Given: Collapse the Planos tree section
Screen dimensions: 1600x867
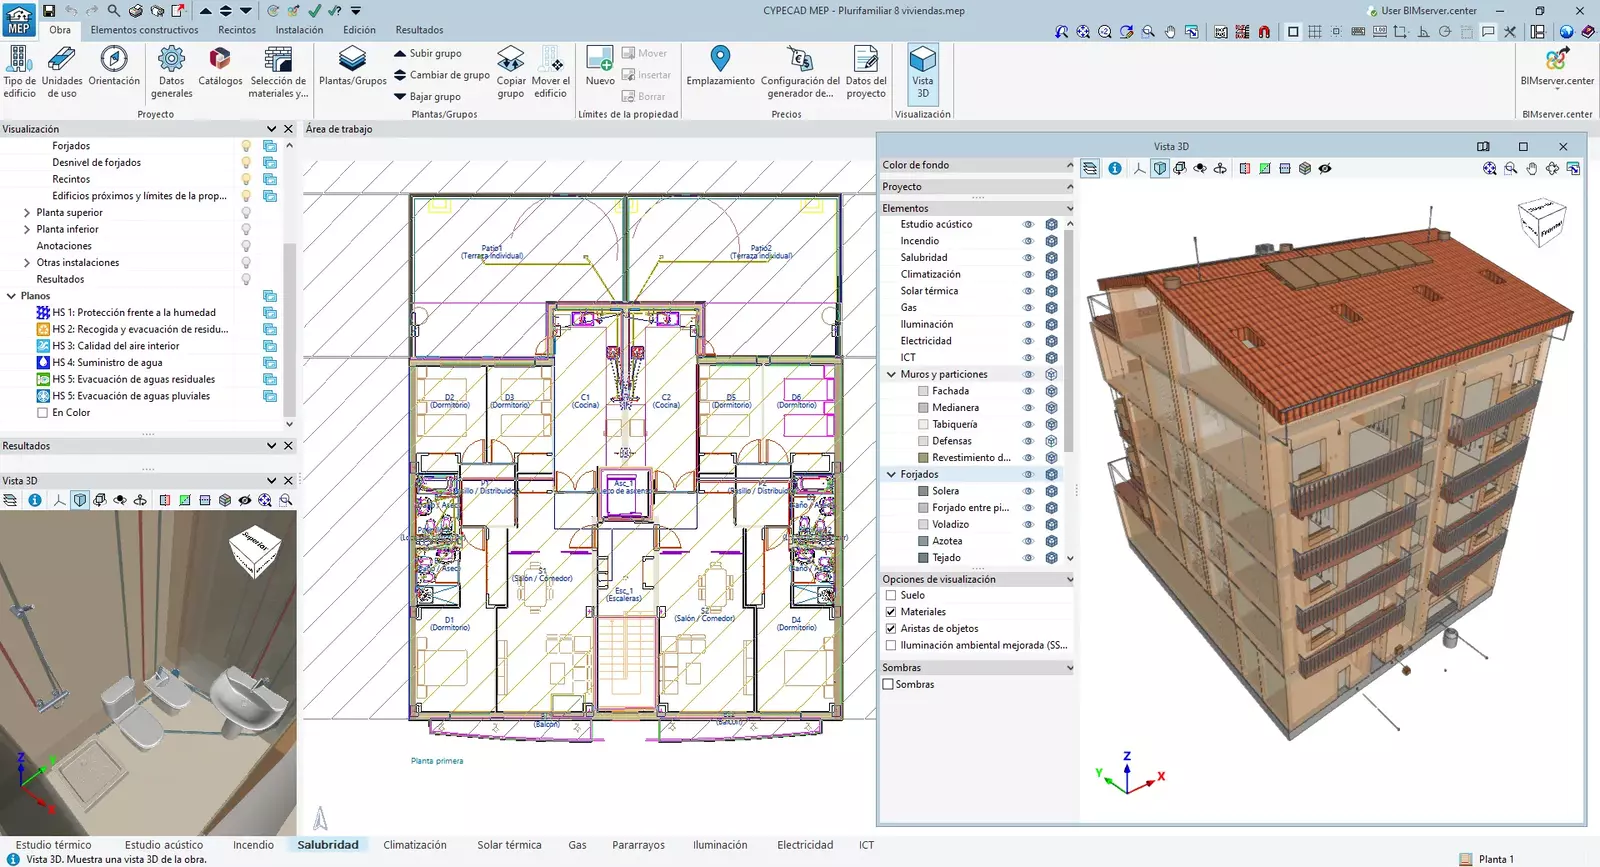Looking at the screenshot, I should [x=11, y=296].
